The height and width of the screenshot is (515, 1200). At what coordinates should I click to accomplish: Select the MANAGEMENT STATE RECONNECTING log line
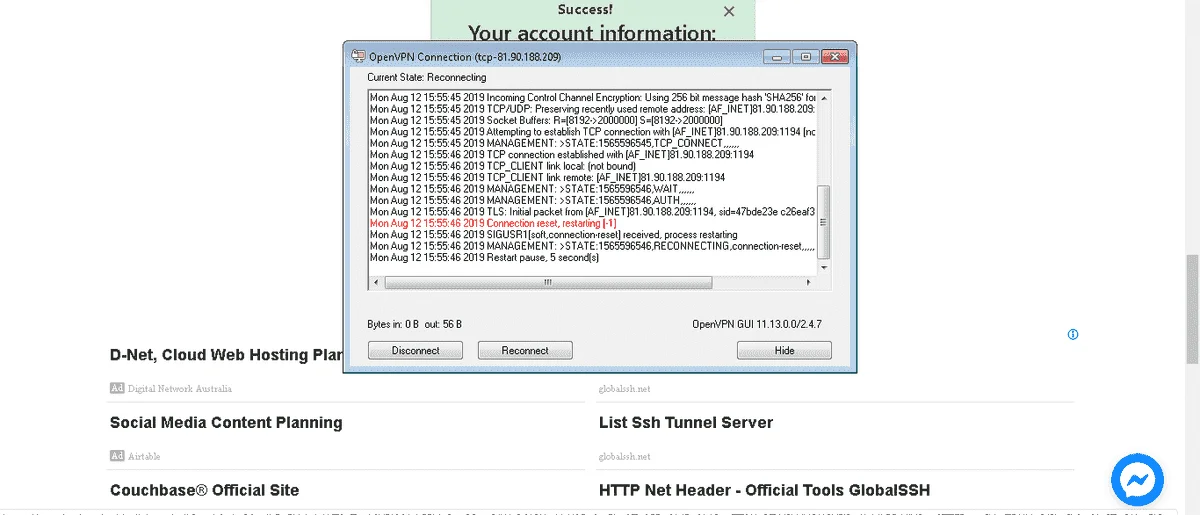(x=593, y=245)
